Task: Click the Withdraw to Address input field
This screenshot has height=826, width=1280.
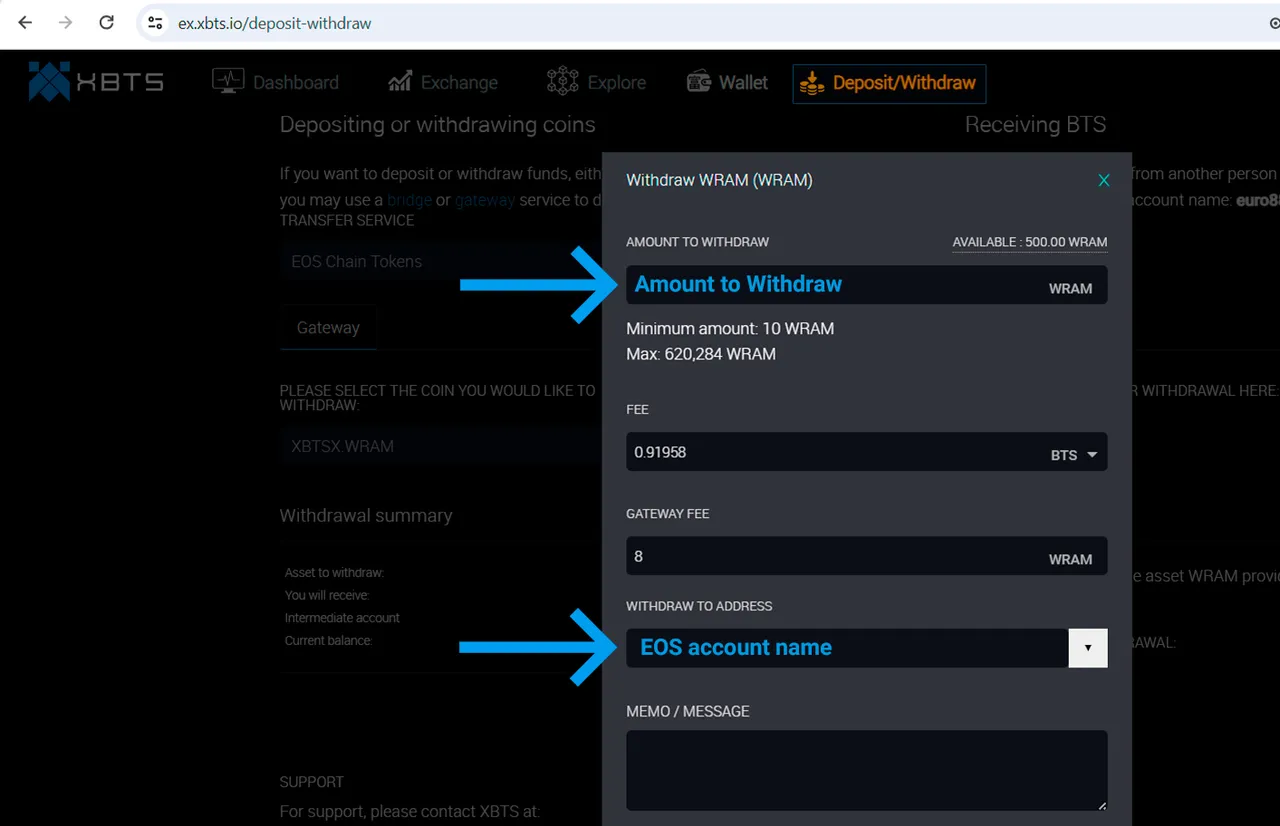Action: click(847, 648)
